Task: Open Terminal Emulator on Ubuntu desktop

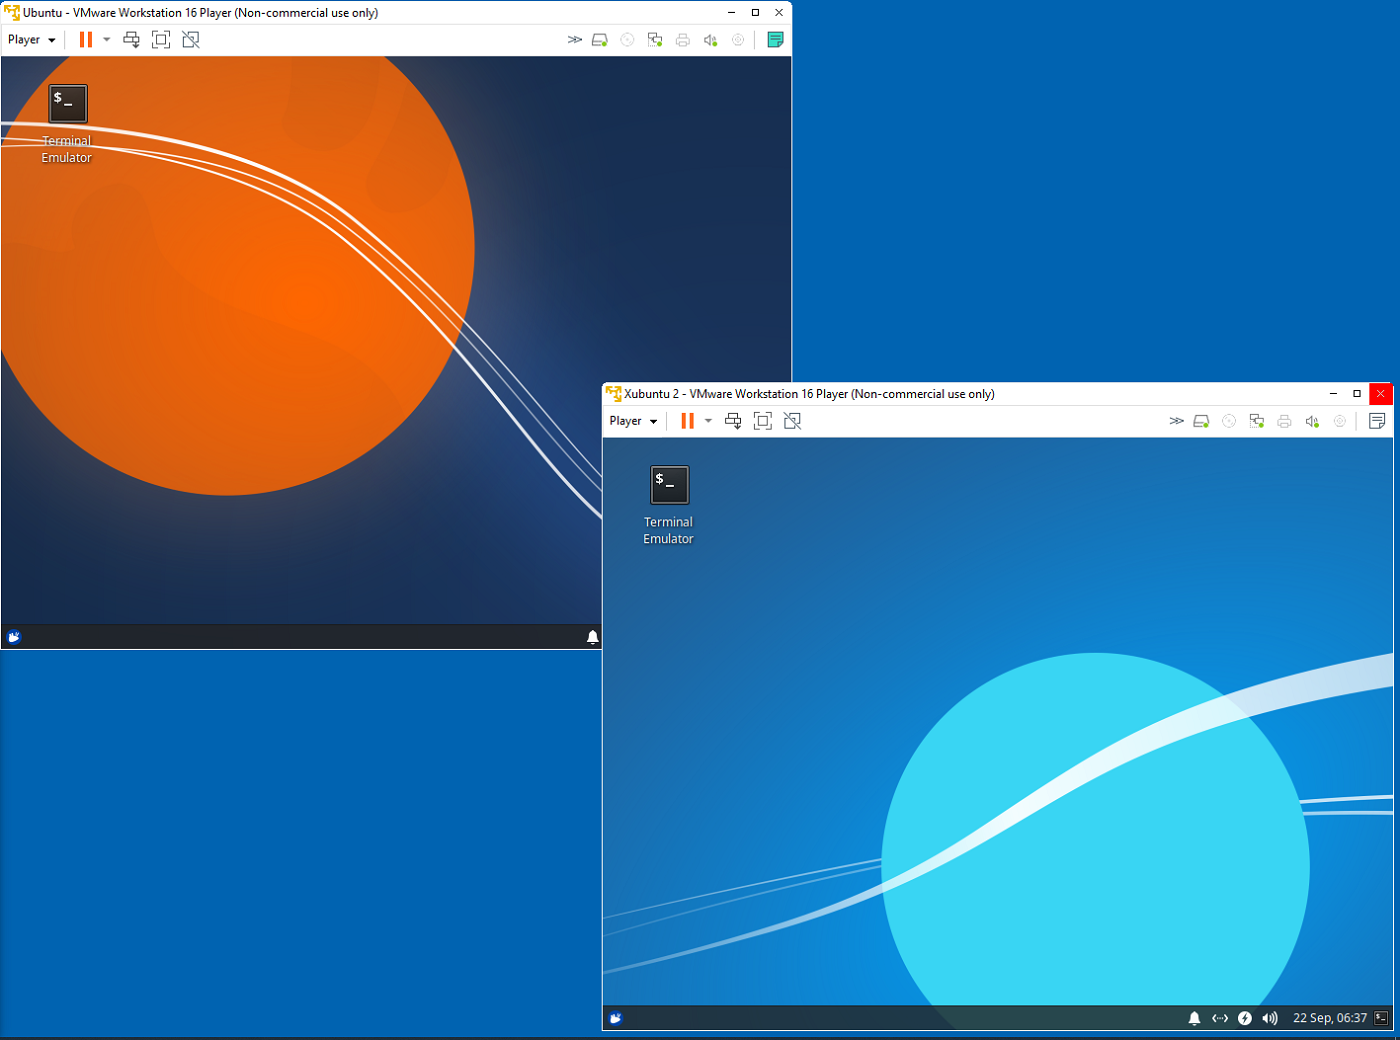Action: (68, 104)
